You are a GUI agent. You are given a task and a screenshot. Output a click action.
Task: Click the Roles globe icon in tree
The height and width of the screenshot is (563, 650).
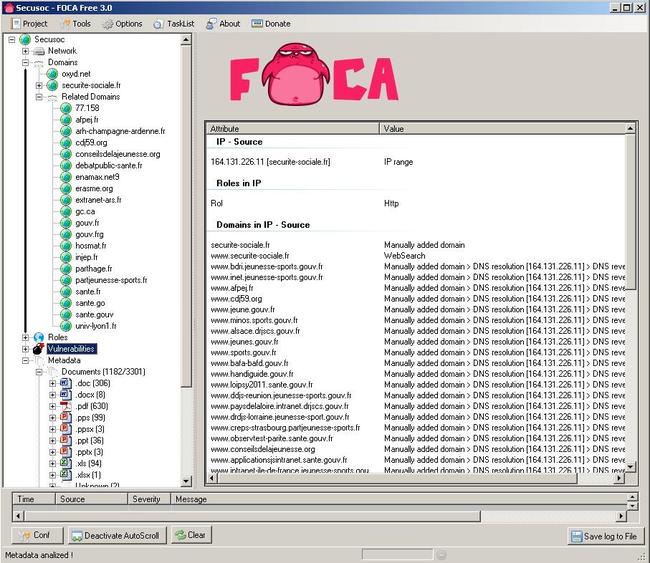(39, 337)
